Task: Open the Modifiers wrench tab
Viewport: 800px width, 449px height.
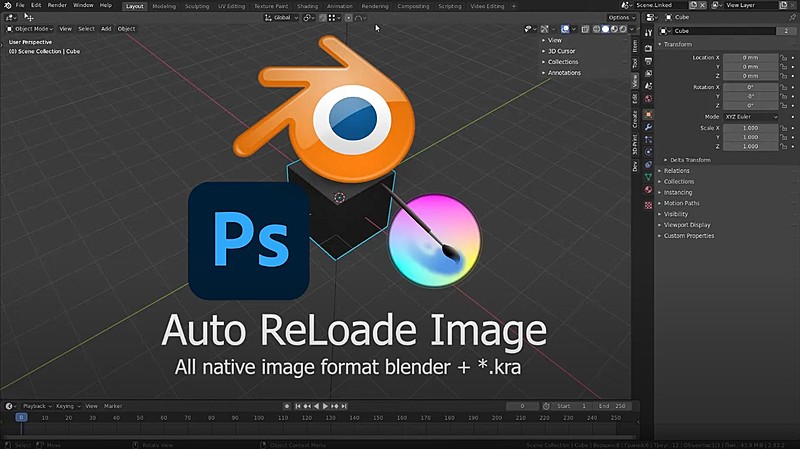Action: tap(648, 127)
